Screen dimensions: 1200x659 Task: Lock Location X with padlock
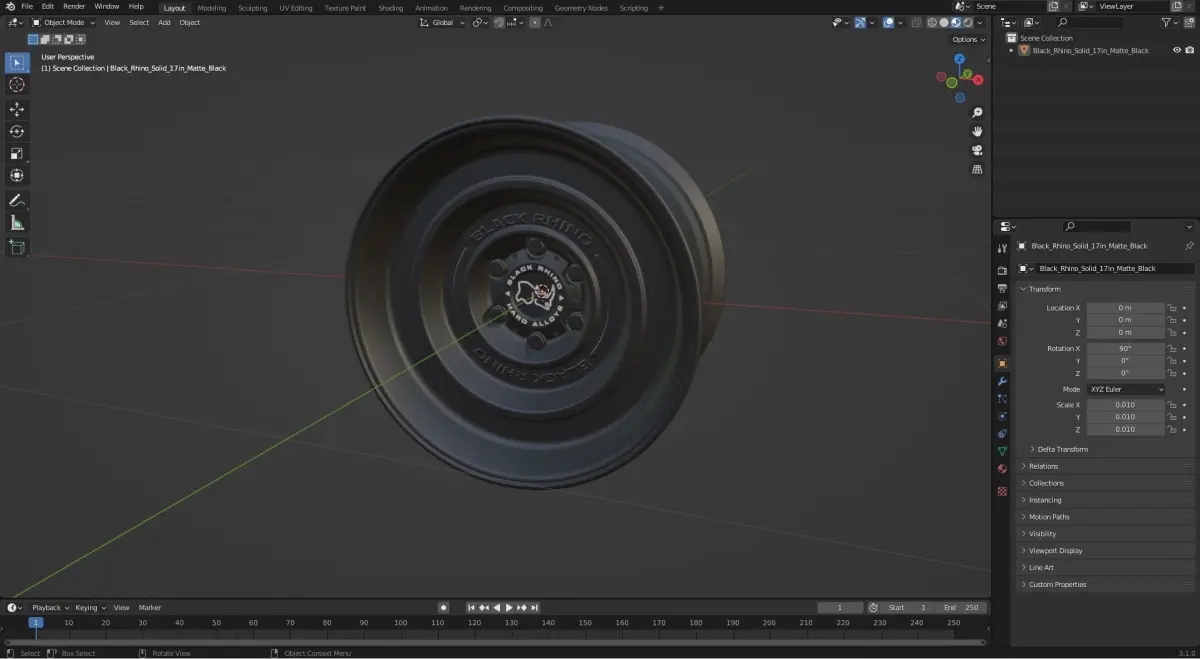[1171, 308]
